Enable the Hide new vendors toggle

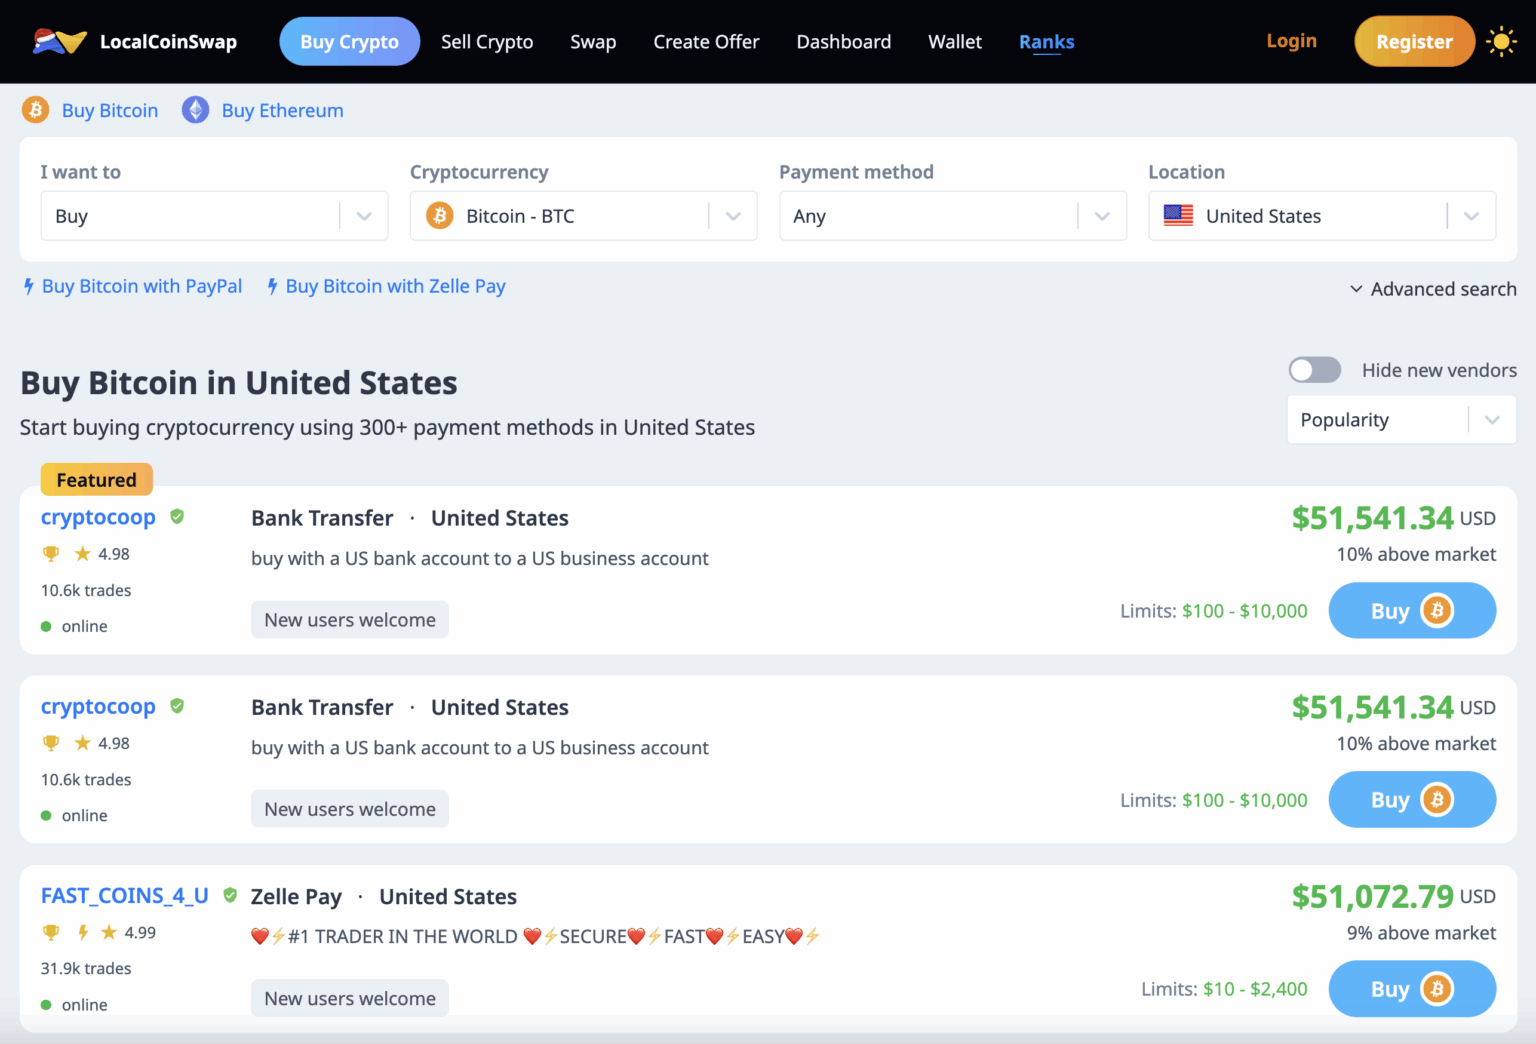click(1314, 369)
